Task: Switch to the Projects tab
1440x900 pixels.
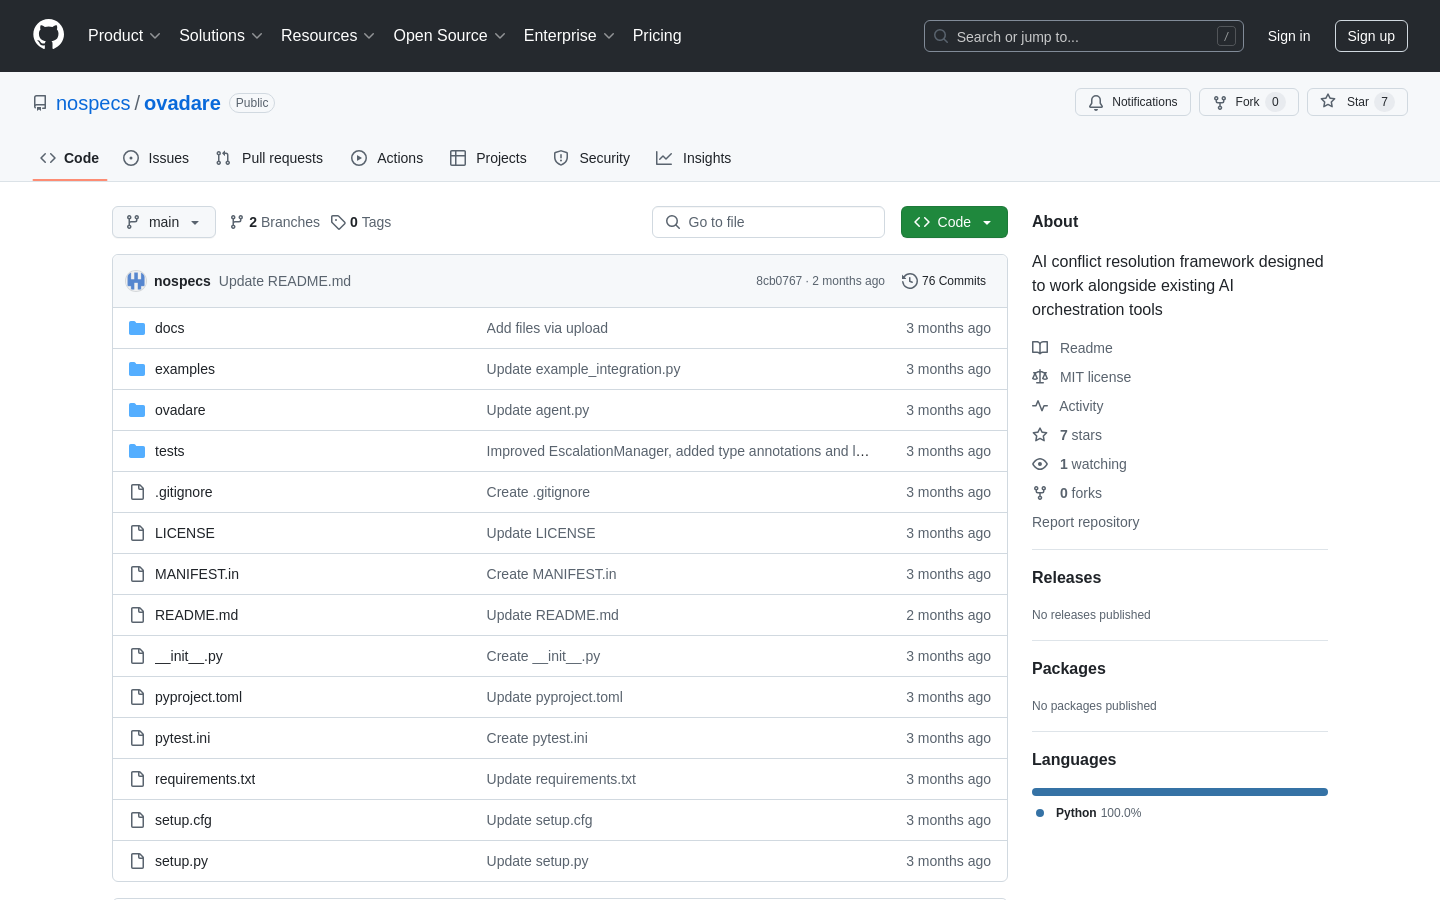Action: point(488,158)
